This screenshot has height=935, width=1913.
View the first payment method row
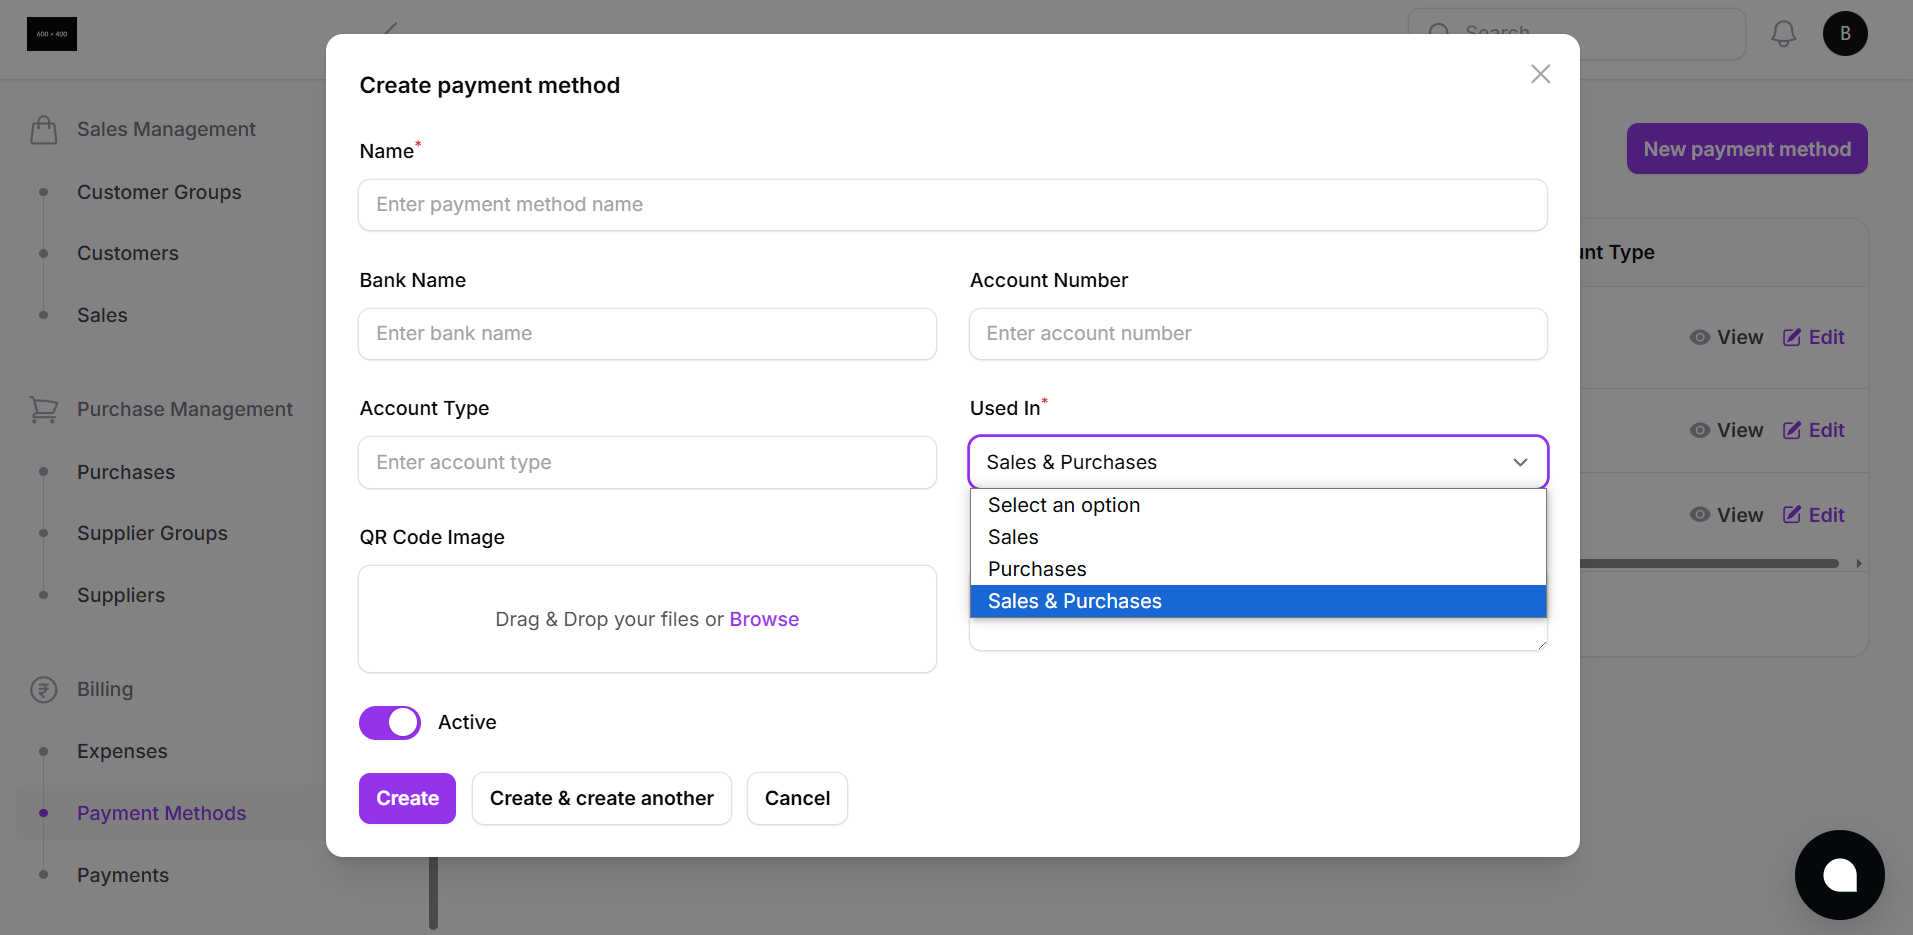pos(1727,337)
